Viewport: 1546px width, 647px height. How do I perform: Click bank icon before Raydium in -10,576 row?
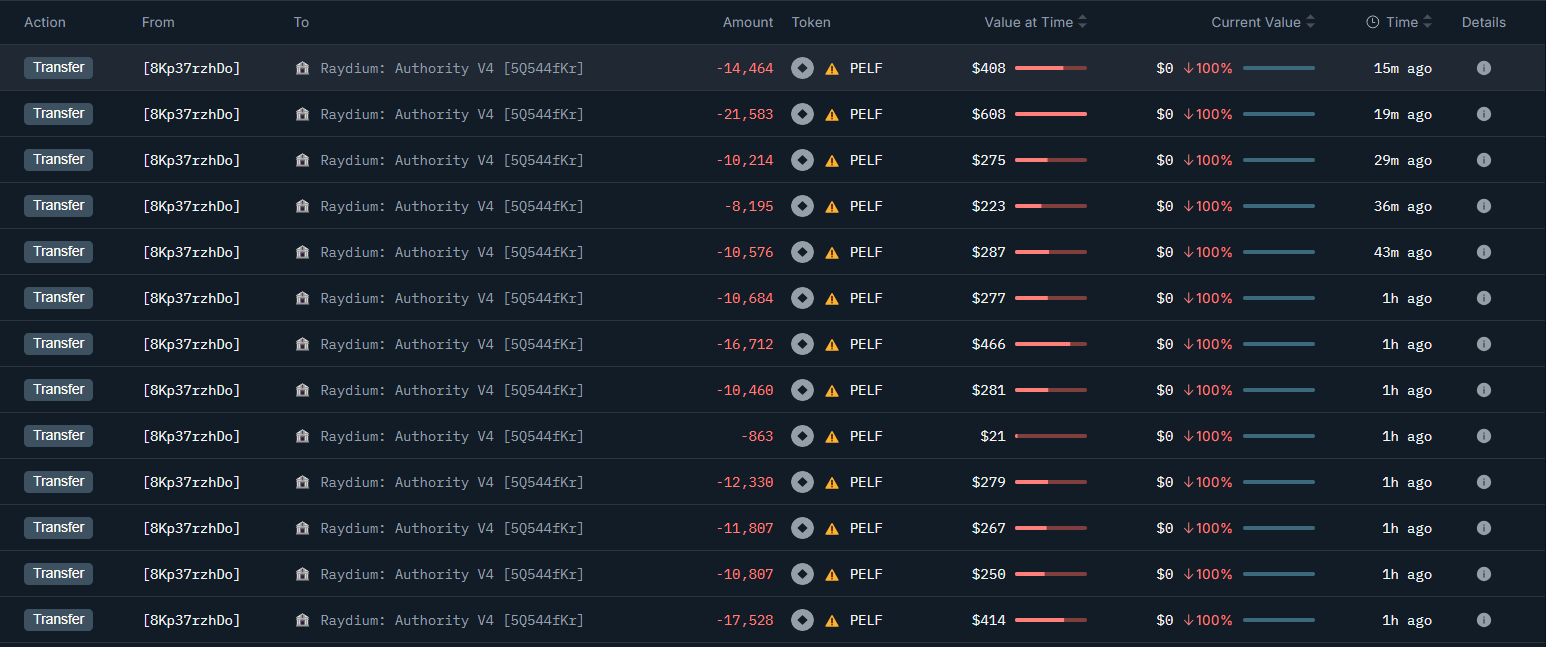(x=303, y=252)
